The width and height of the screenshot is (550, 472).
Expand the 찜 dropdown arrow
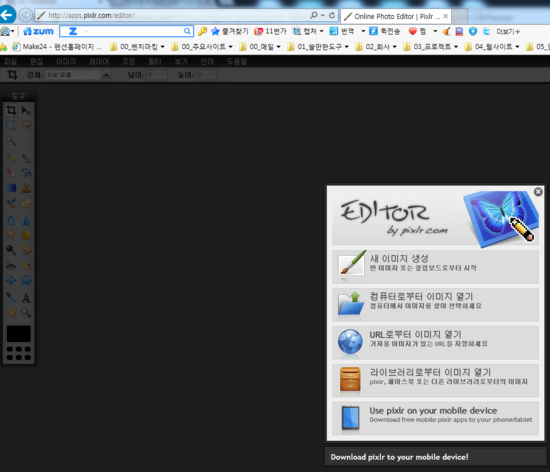tap(435, 31)
